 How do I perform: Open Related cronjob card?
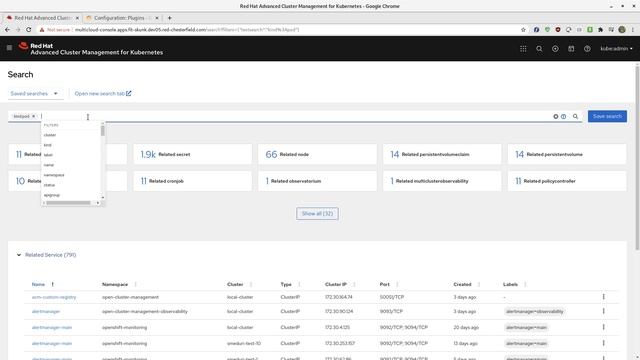click(193, 181)
